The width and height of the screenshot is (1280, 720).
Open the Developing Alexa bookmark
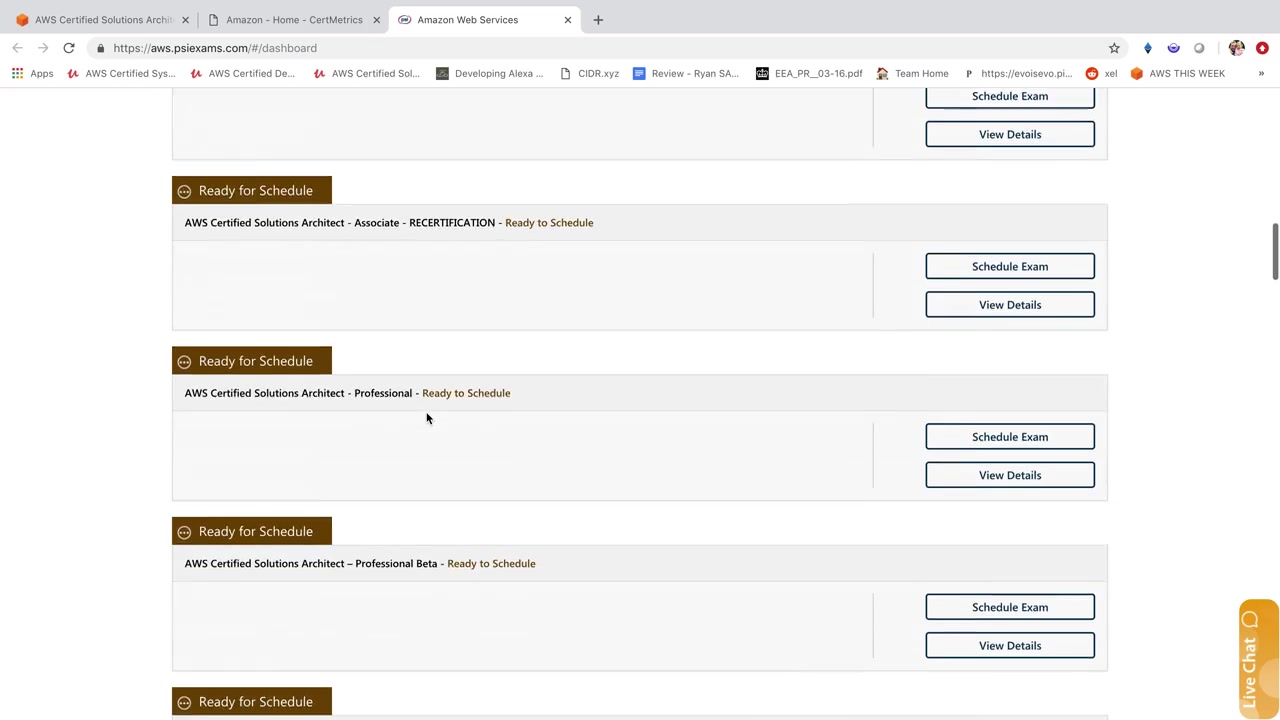coord(490,73)
